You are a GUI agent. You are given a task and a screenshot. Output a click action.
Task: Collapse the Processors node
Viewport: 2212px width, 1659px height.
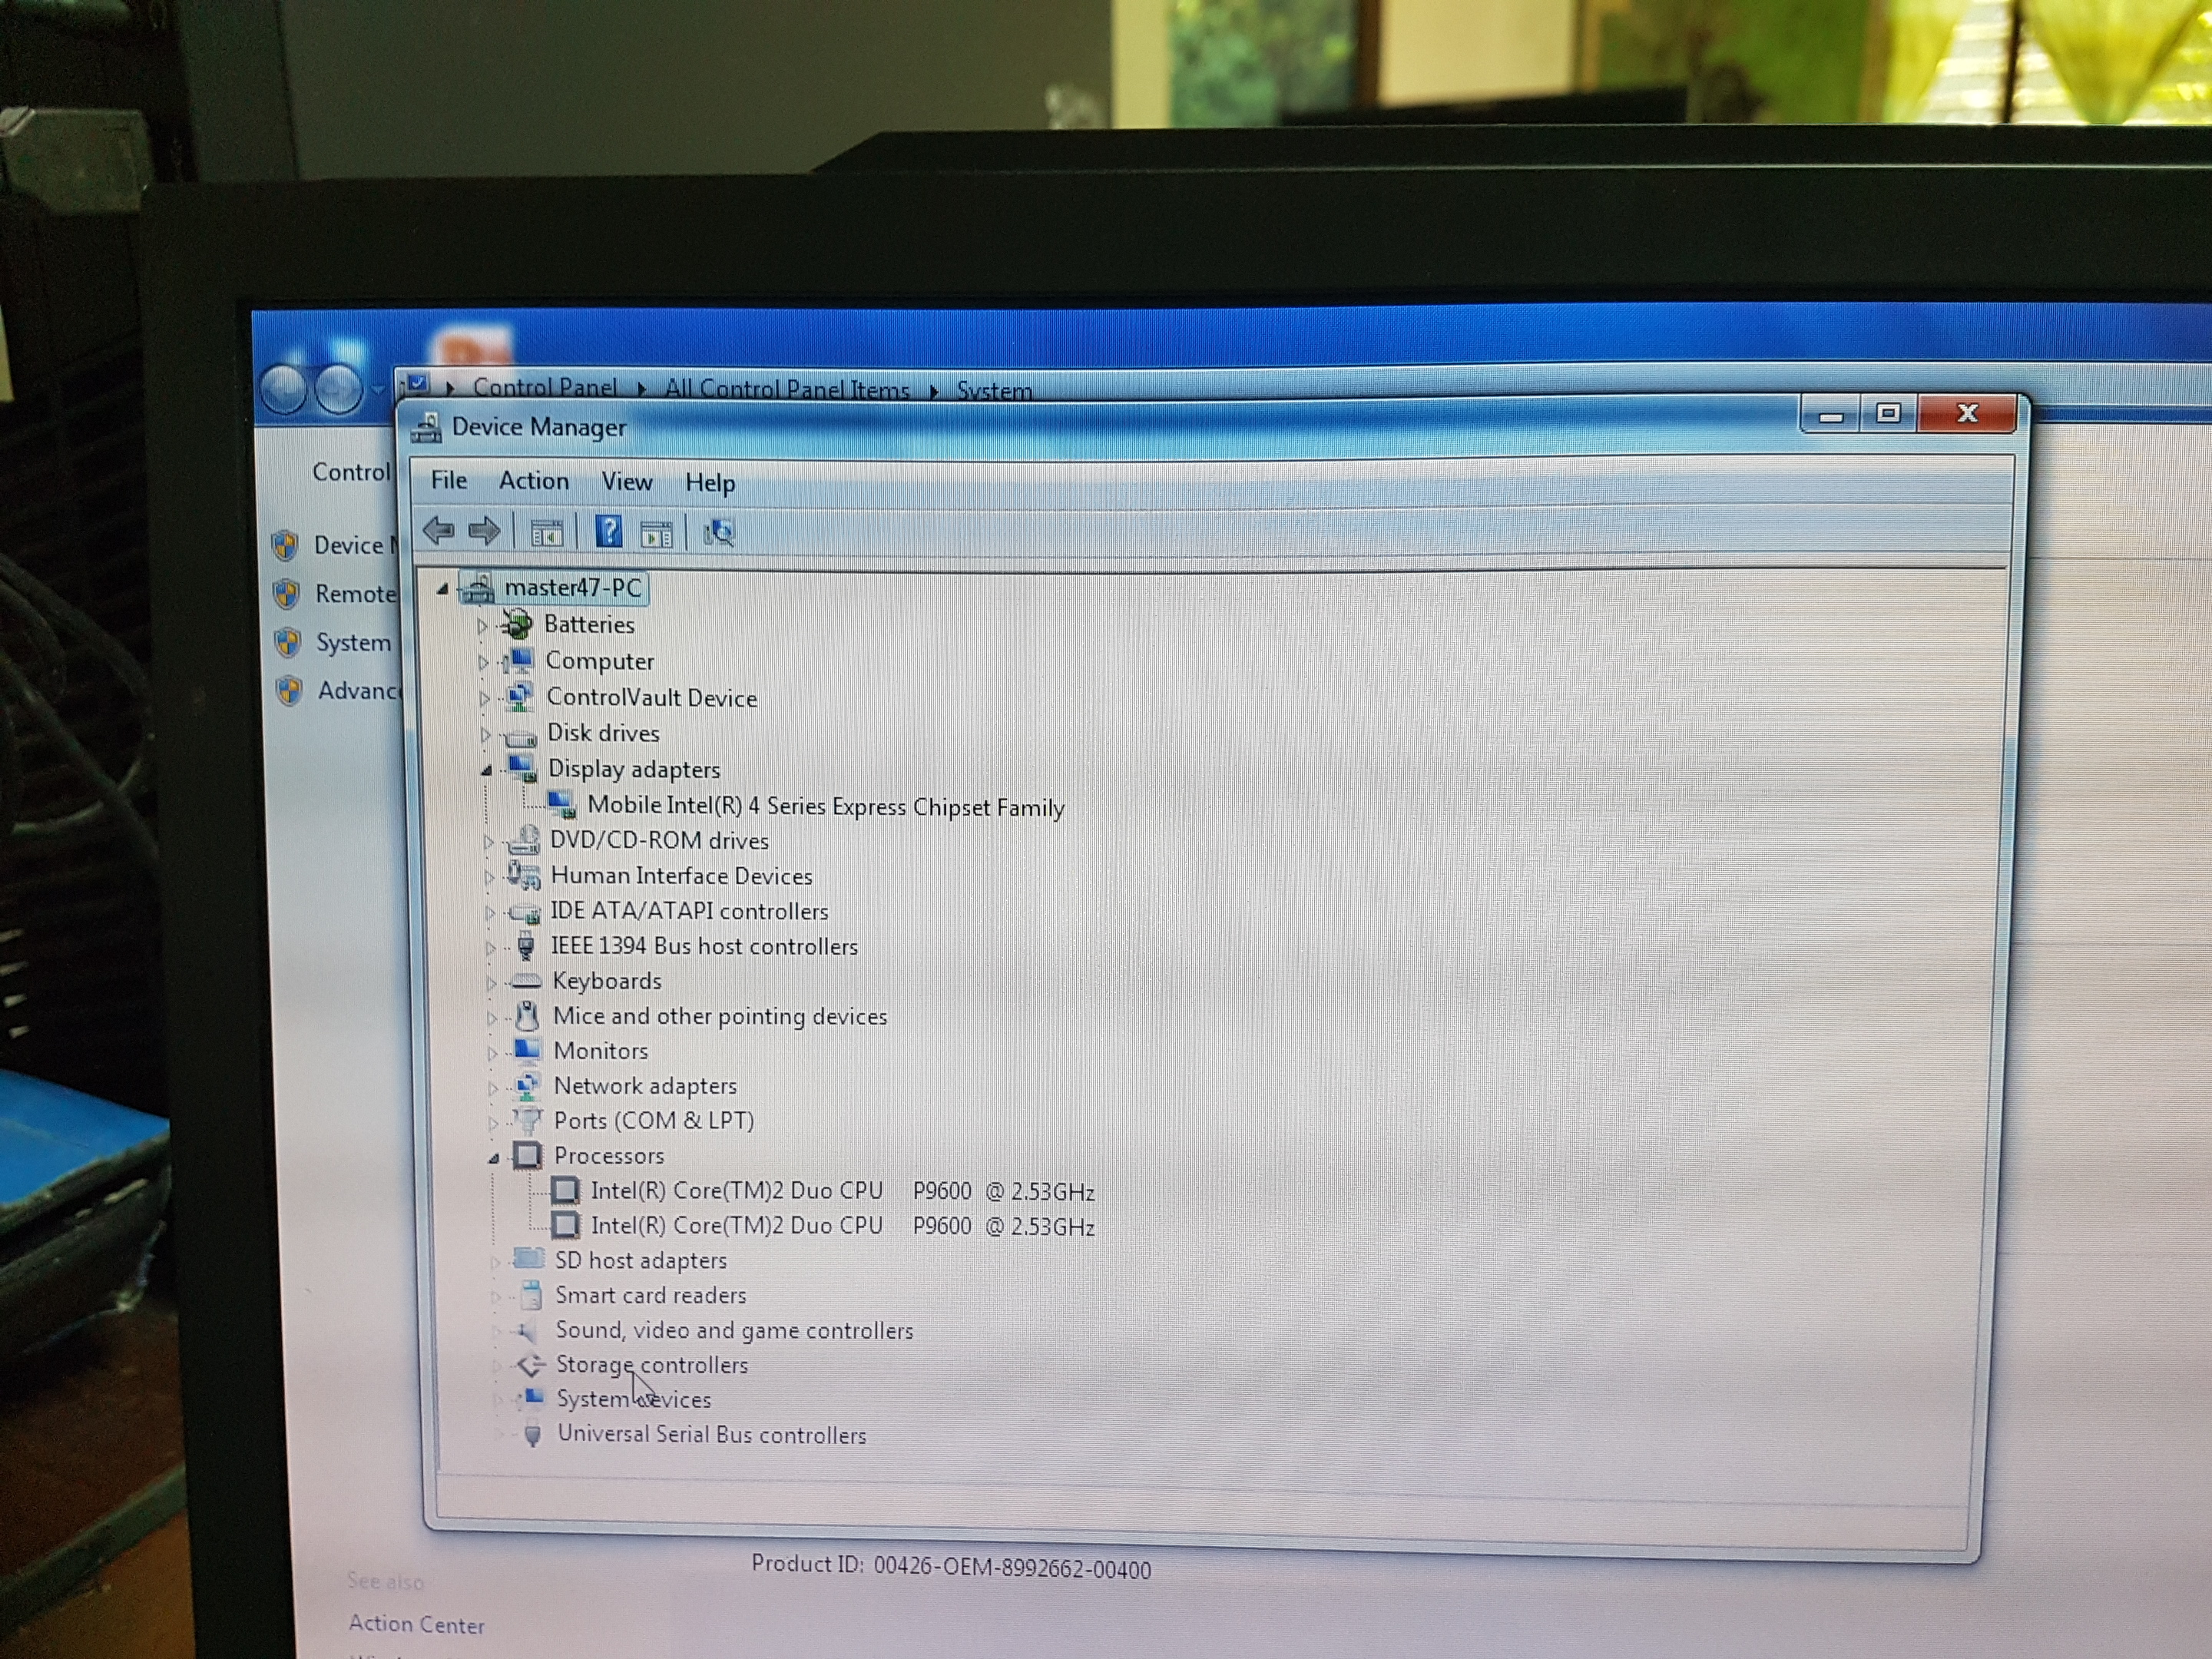(493, 1158)
